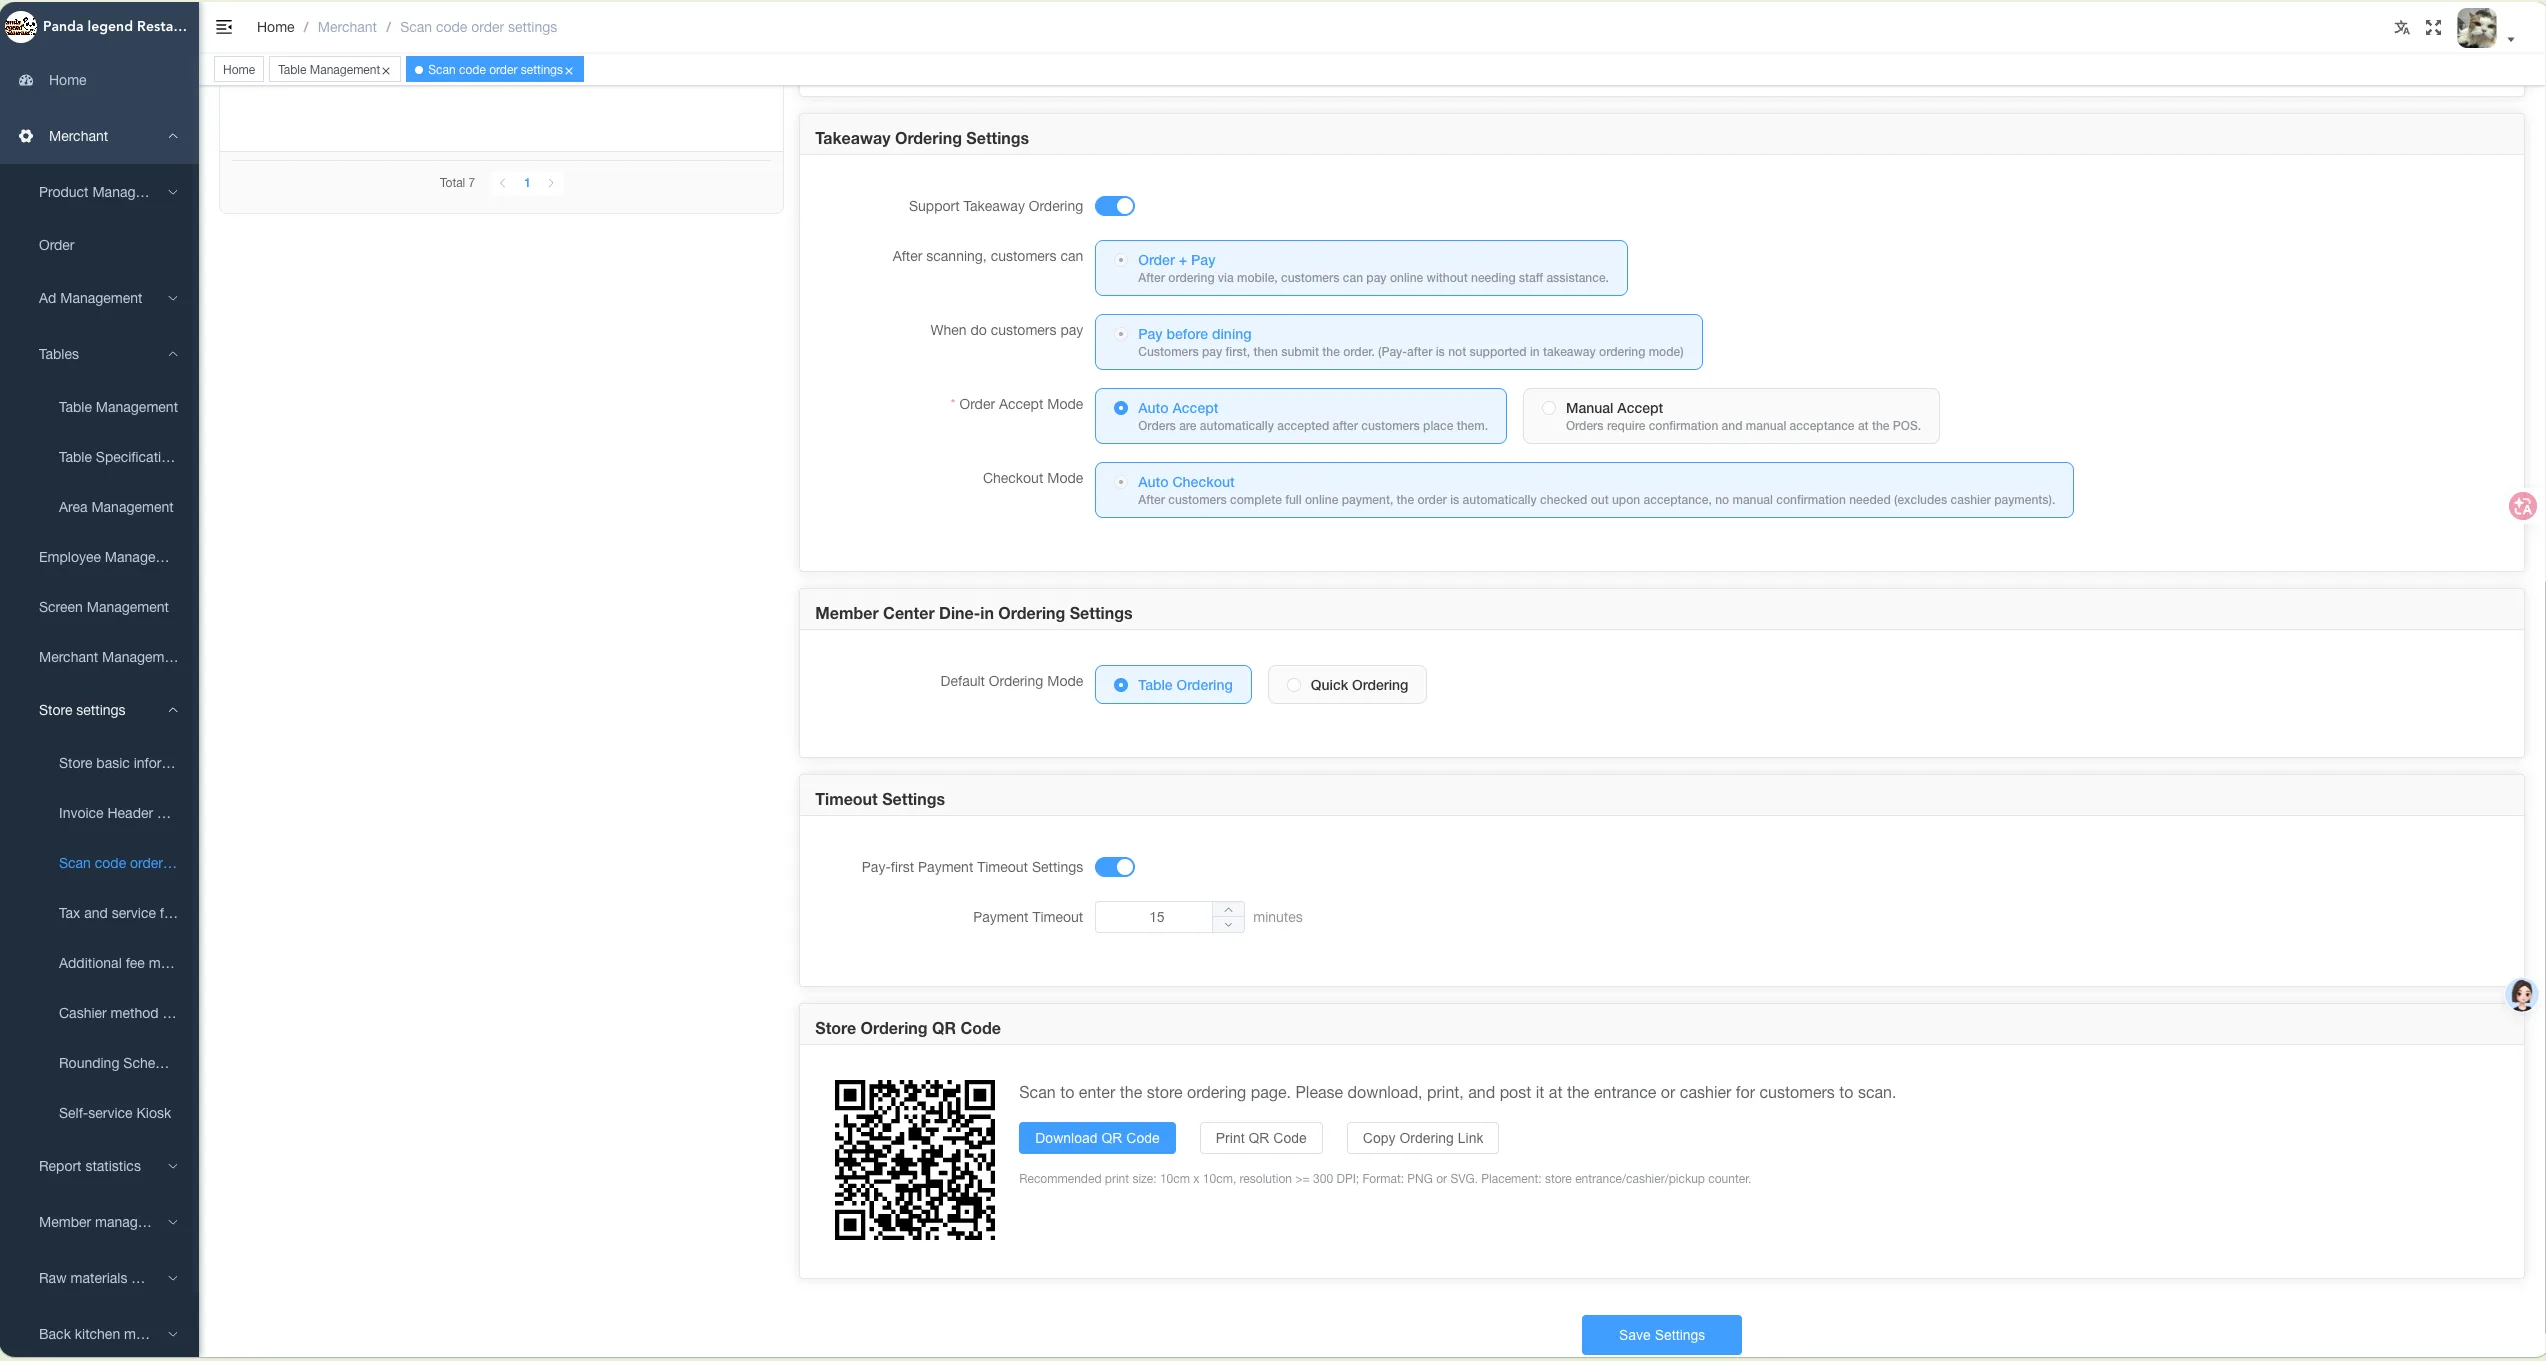Close the Scan code order settings tab
Image resolution: width=2546 pixels, height=1361 pixels.
pyautogui.click(x=569, y=71)
